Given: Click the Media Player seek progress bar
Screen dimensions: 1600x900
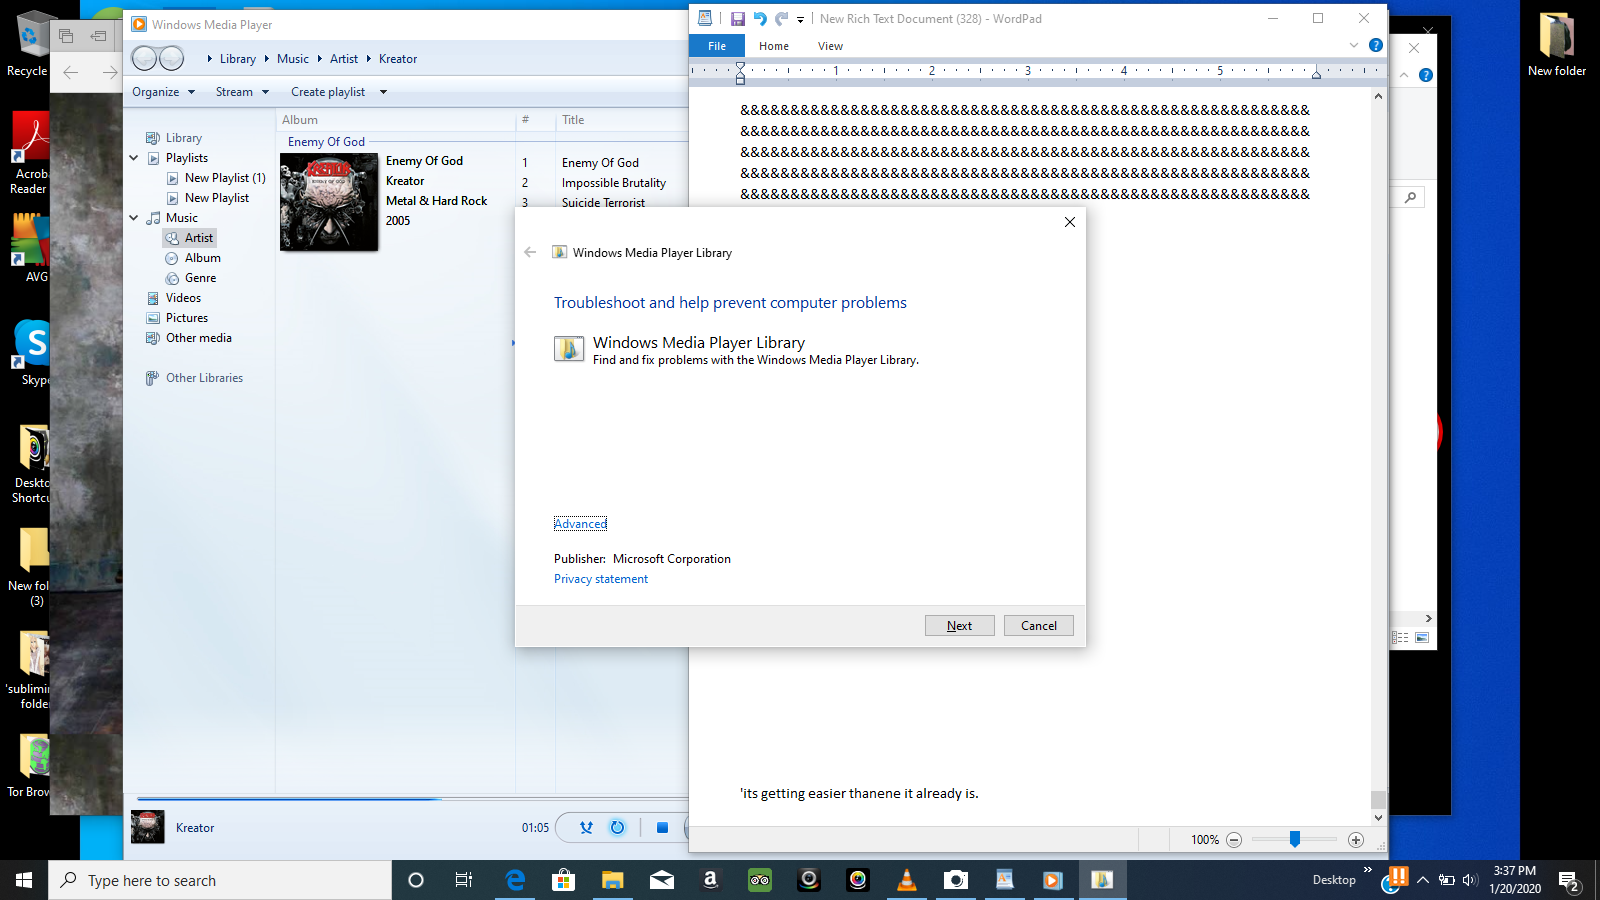Looking at the screenshot, I should [412, 799].
